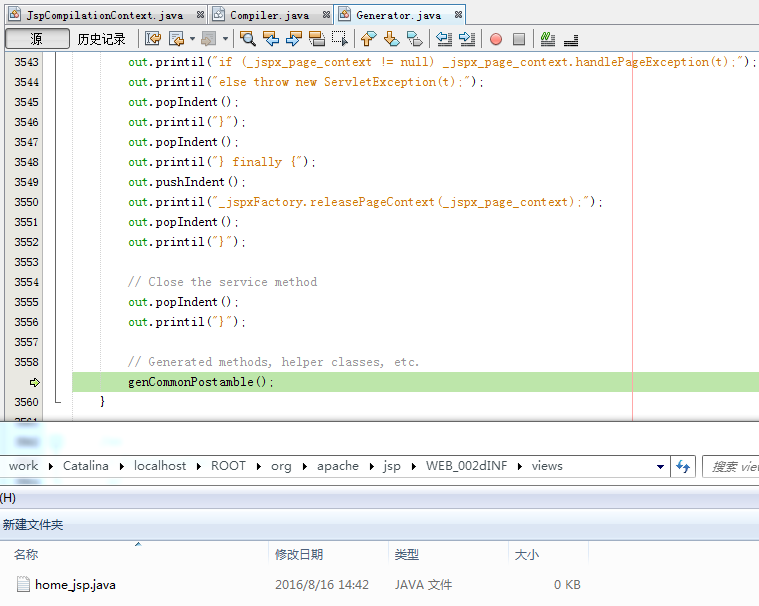Click 'Catalina' in the address breadcrumb

click(86, 466)
